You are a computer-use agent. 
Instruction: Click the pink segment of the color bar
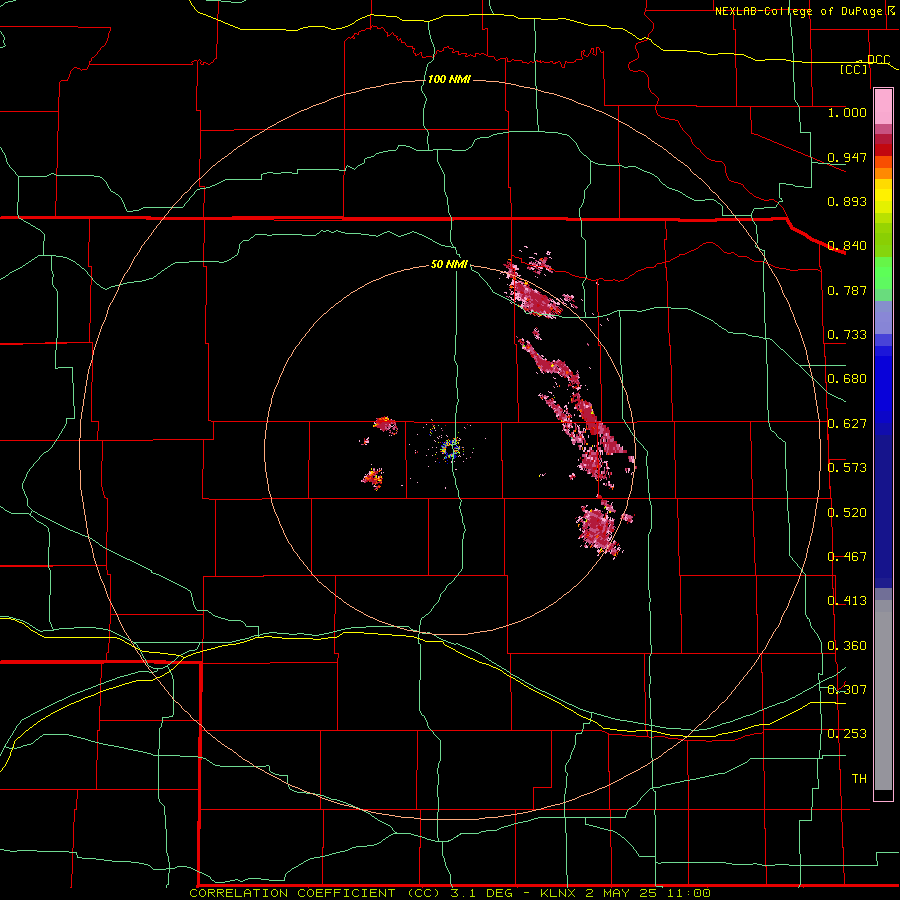(883, 107)
